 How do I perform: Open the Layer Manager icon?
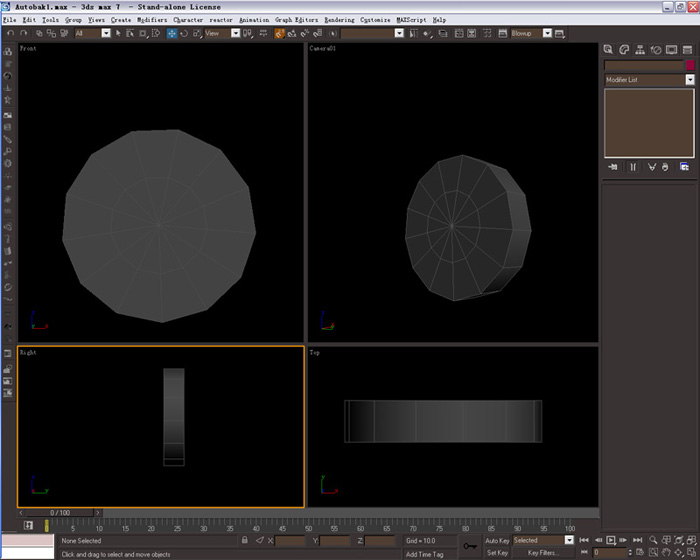click(x=442, y=33)
